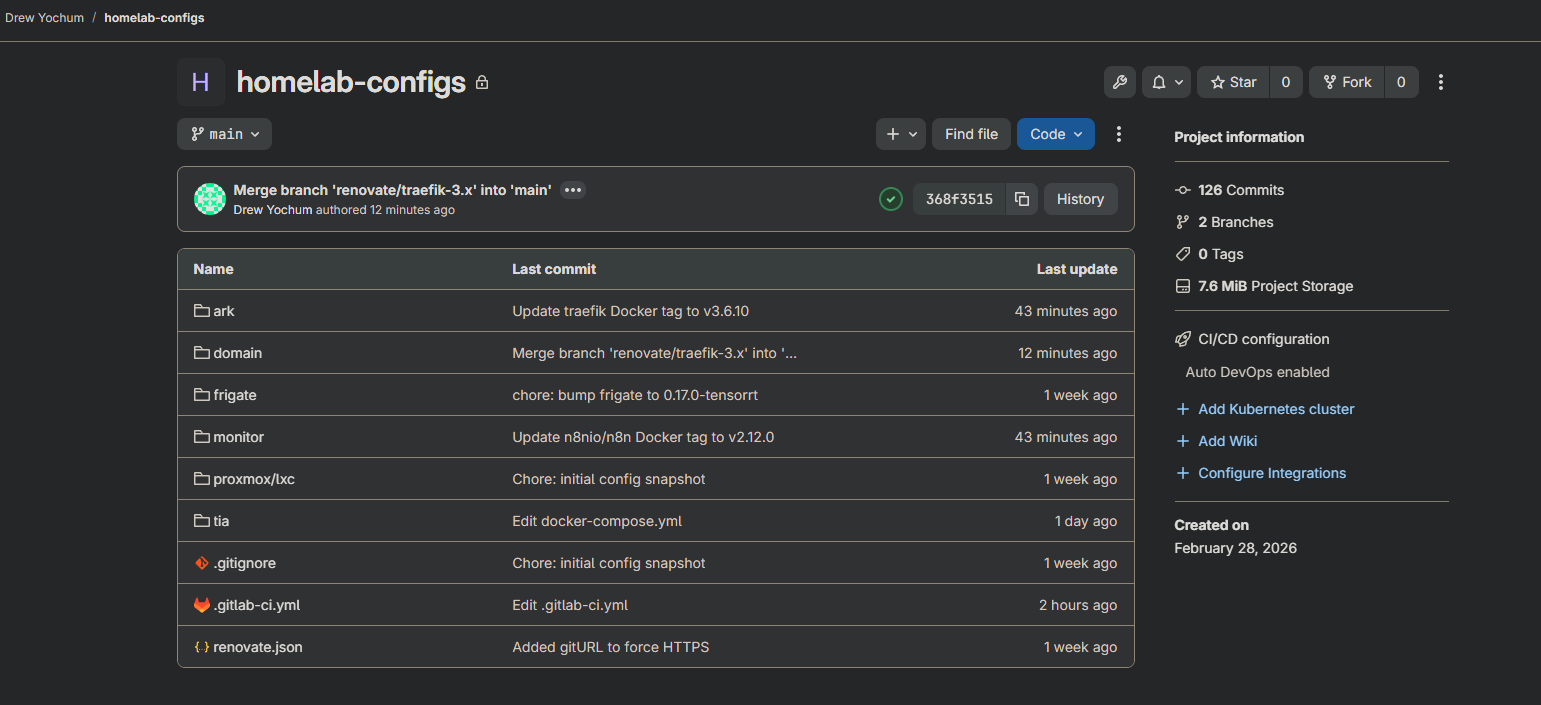Open the notification bell dropdown
This screenshot has height=705, width=1541.
pos(1166,82)
